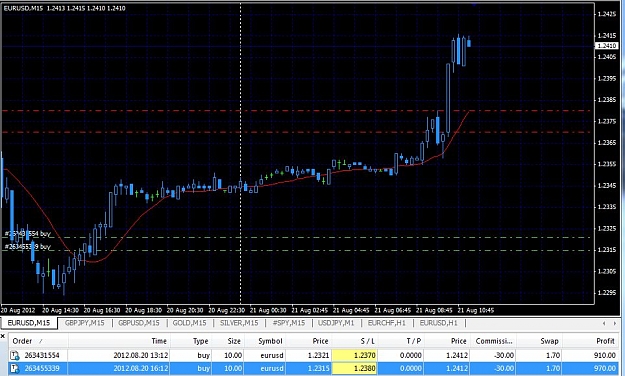The image size is (625, 376).
Task: Select order number 263455339
Action: click(42, 368)
